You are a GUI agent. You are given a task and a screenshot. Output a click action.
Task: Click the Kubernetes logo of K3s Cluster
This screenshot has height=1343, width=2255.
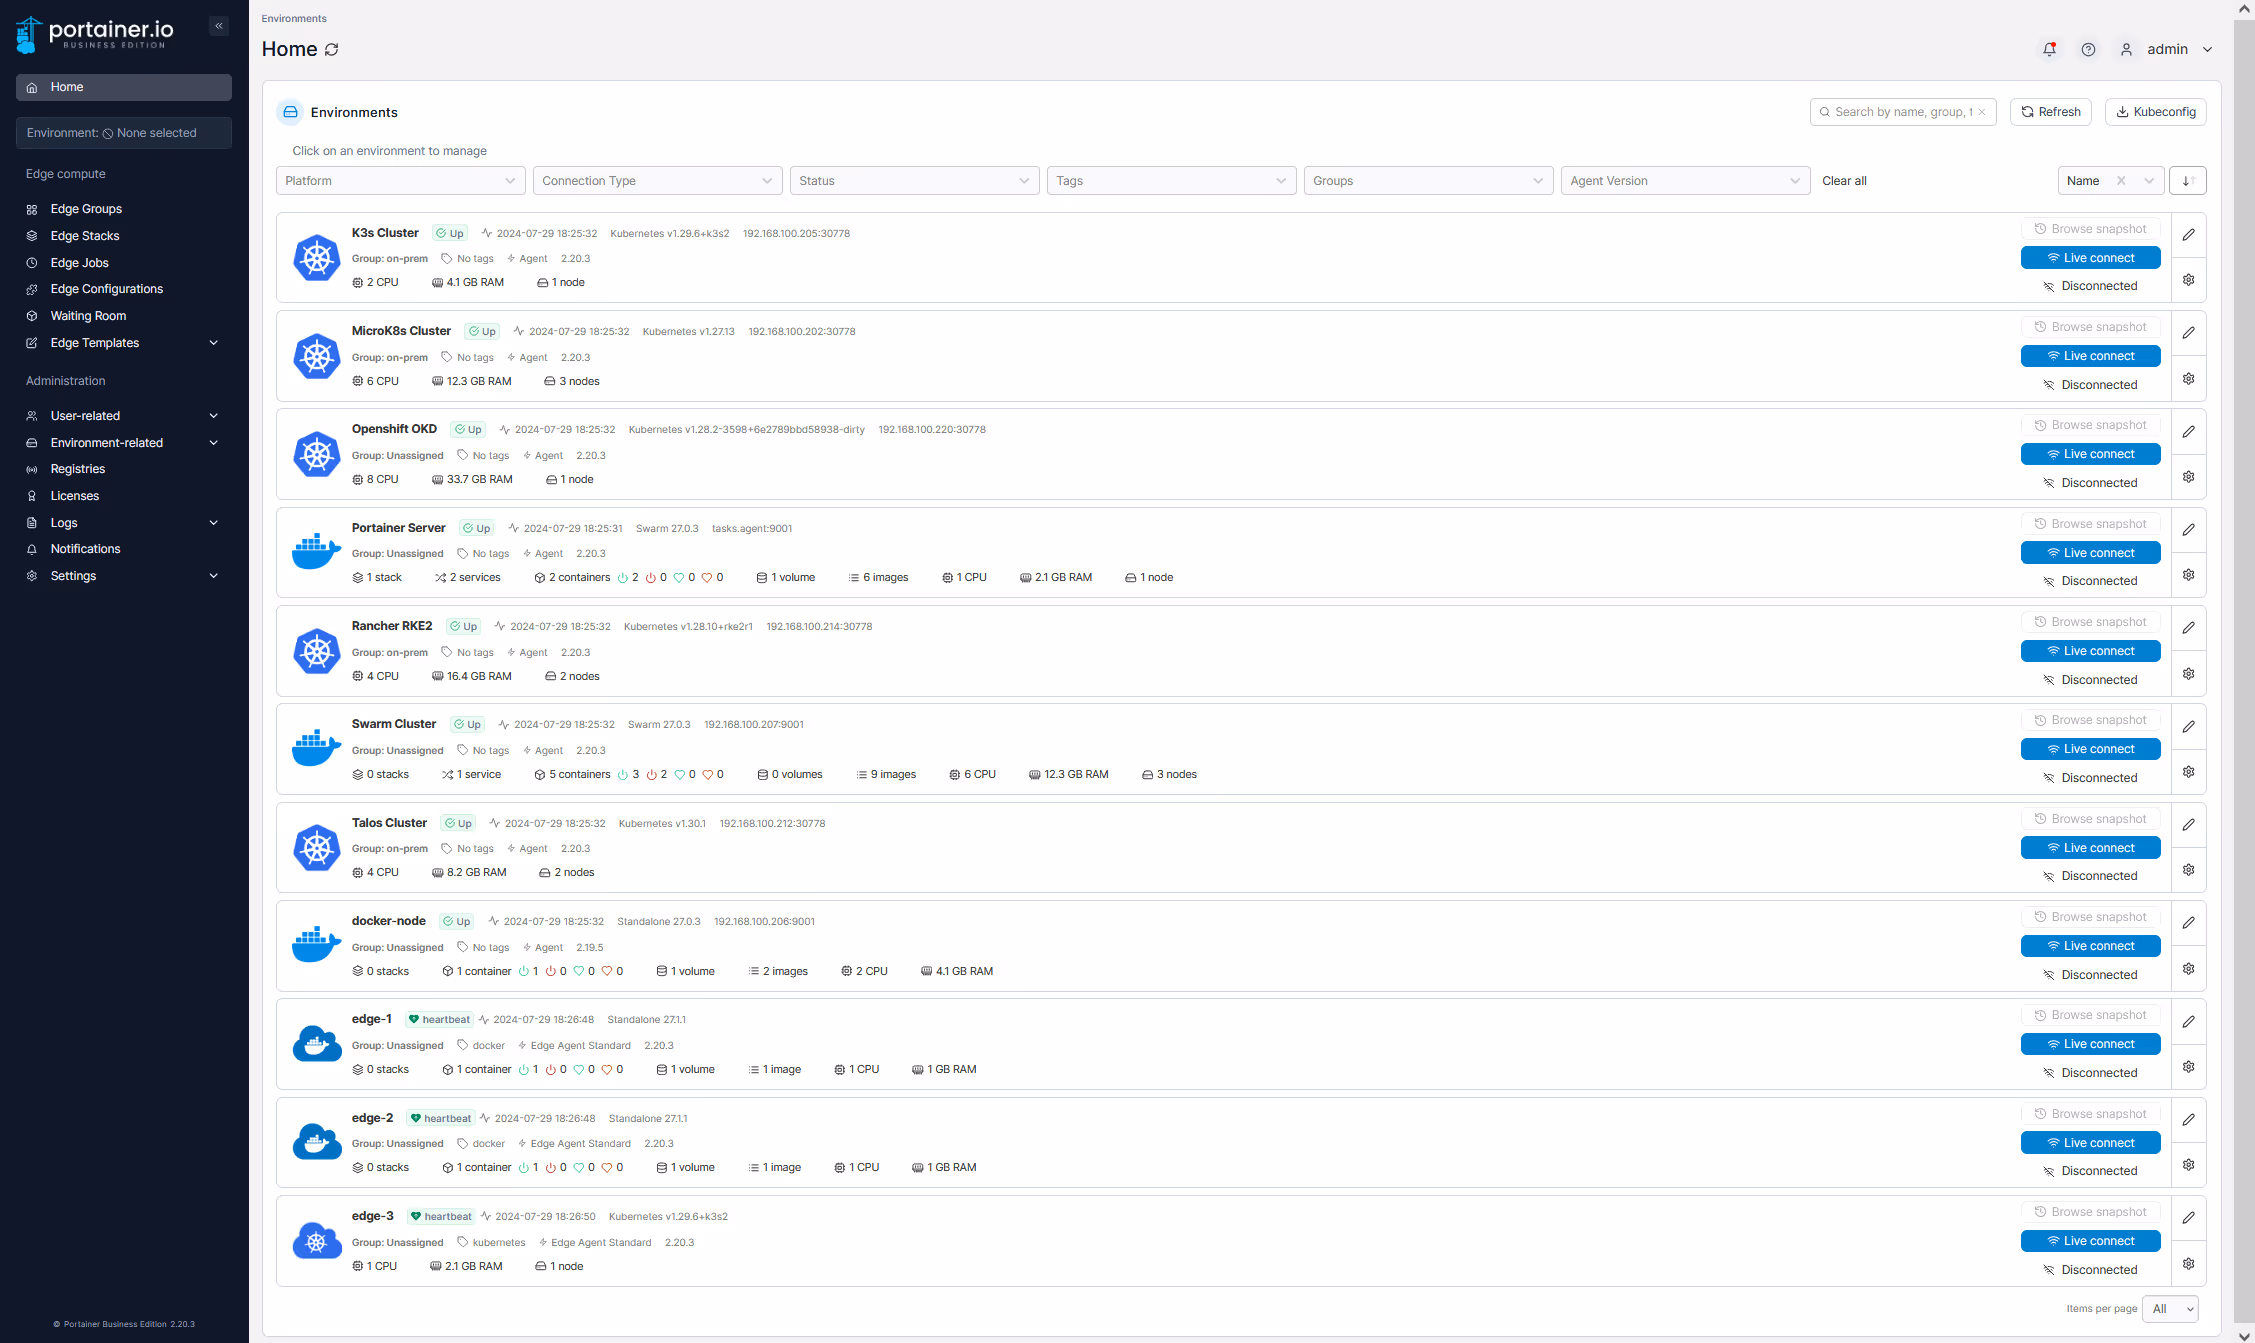click(316, 258)
